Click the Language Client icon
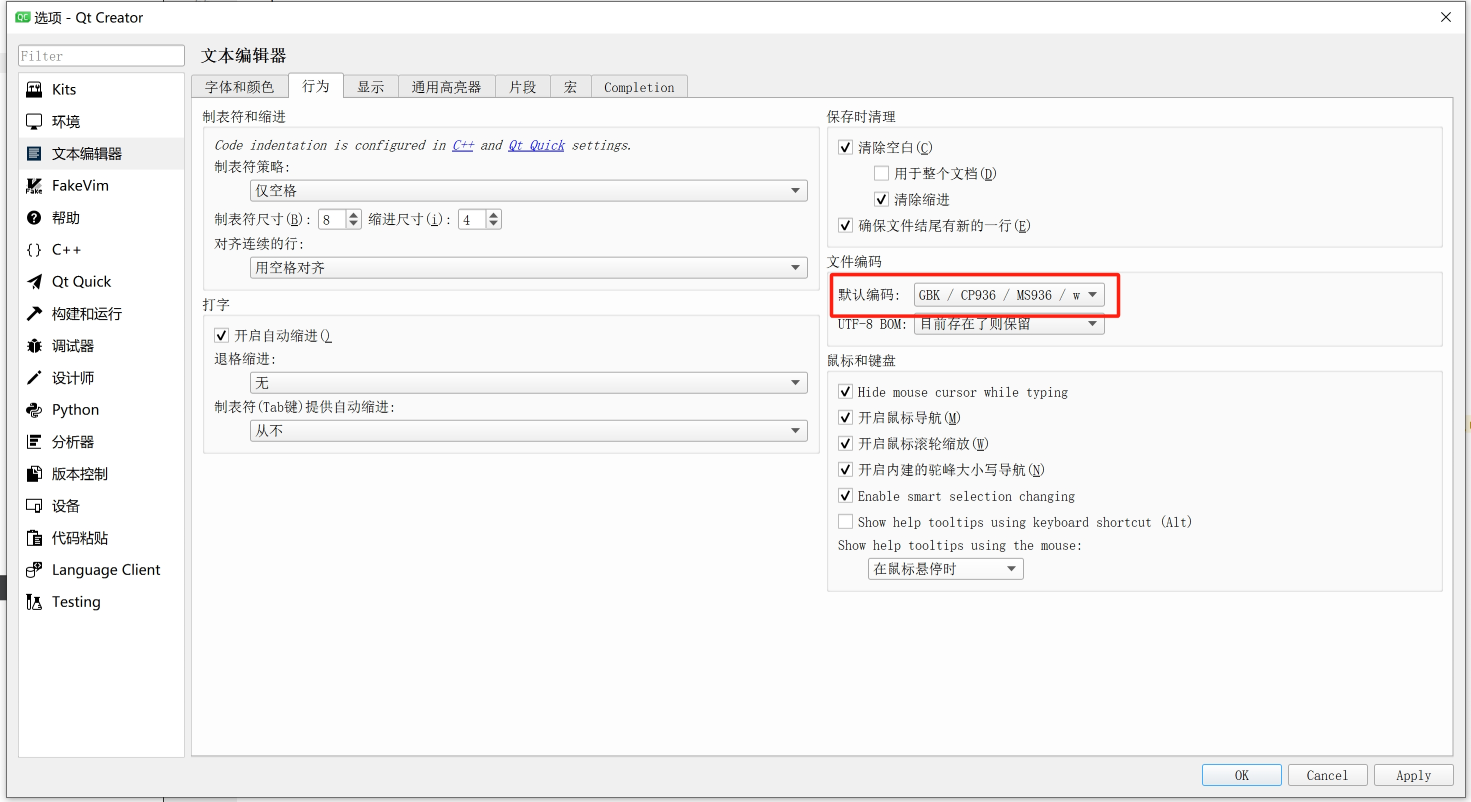Screen dimensions: 1471x802 click(x=34, y=569)
